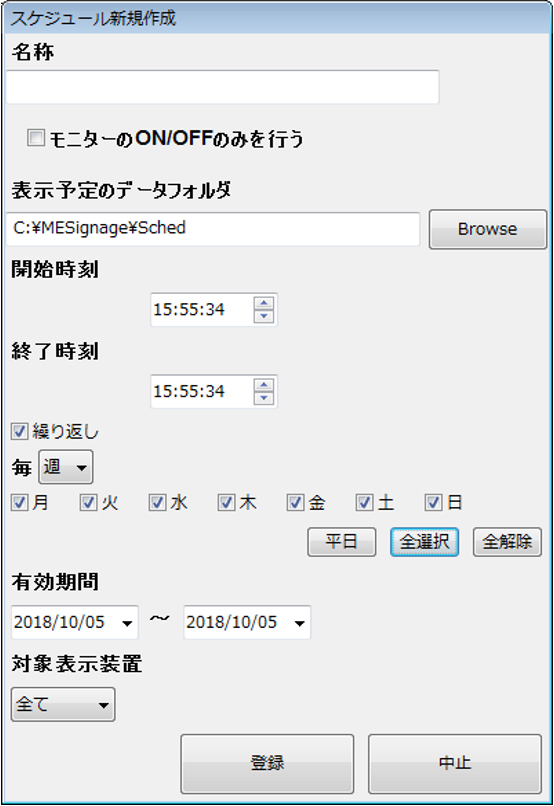Open the end date picker dropdown
The height and width of the screenshot is (806, 554).
pyautogui.click(x=300, y=623)
